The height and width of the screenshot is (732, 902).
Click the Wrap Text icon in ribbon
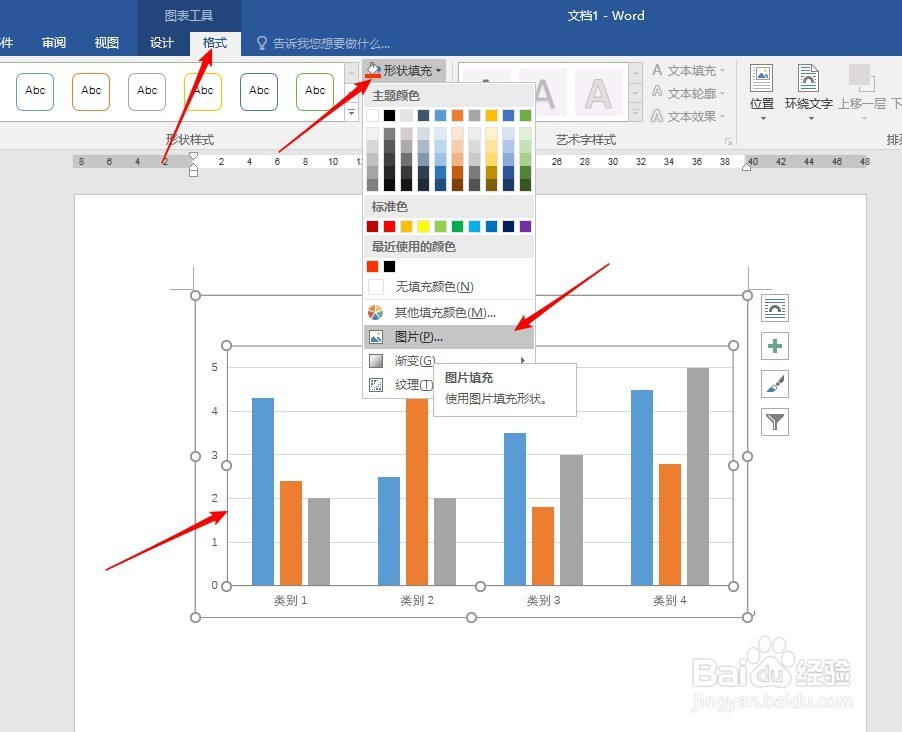point(808,78)
